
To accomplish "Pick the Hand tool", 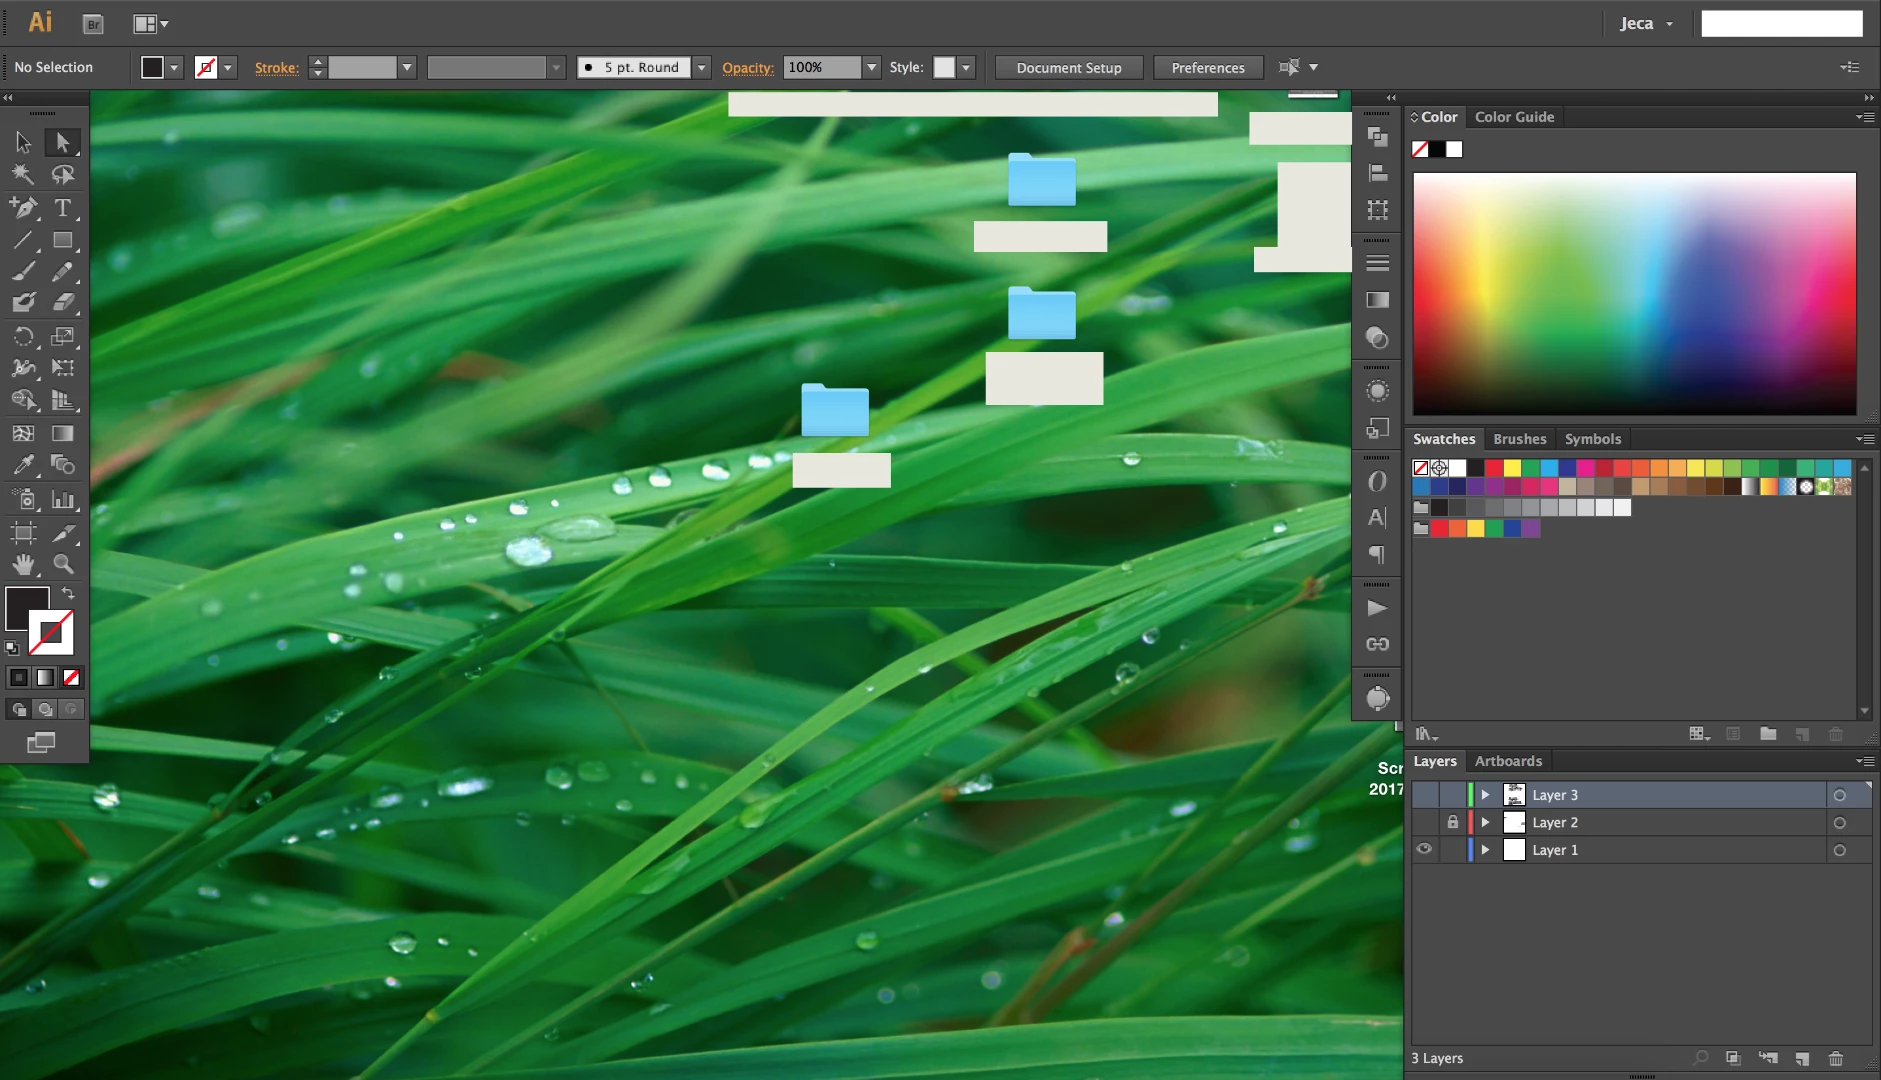I will click(x=23, y=564).
